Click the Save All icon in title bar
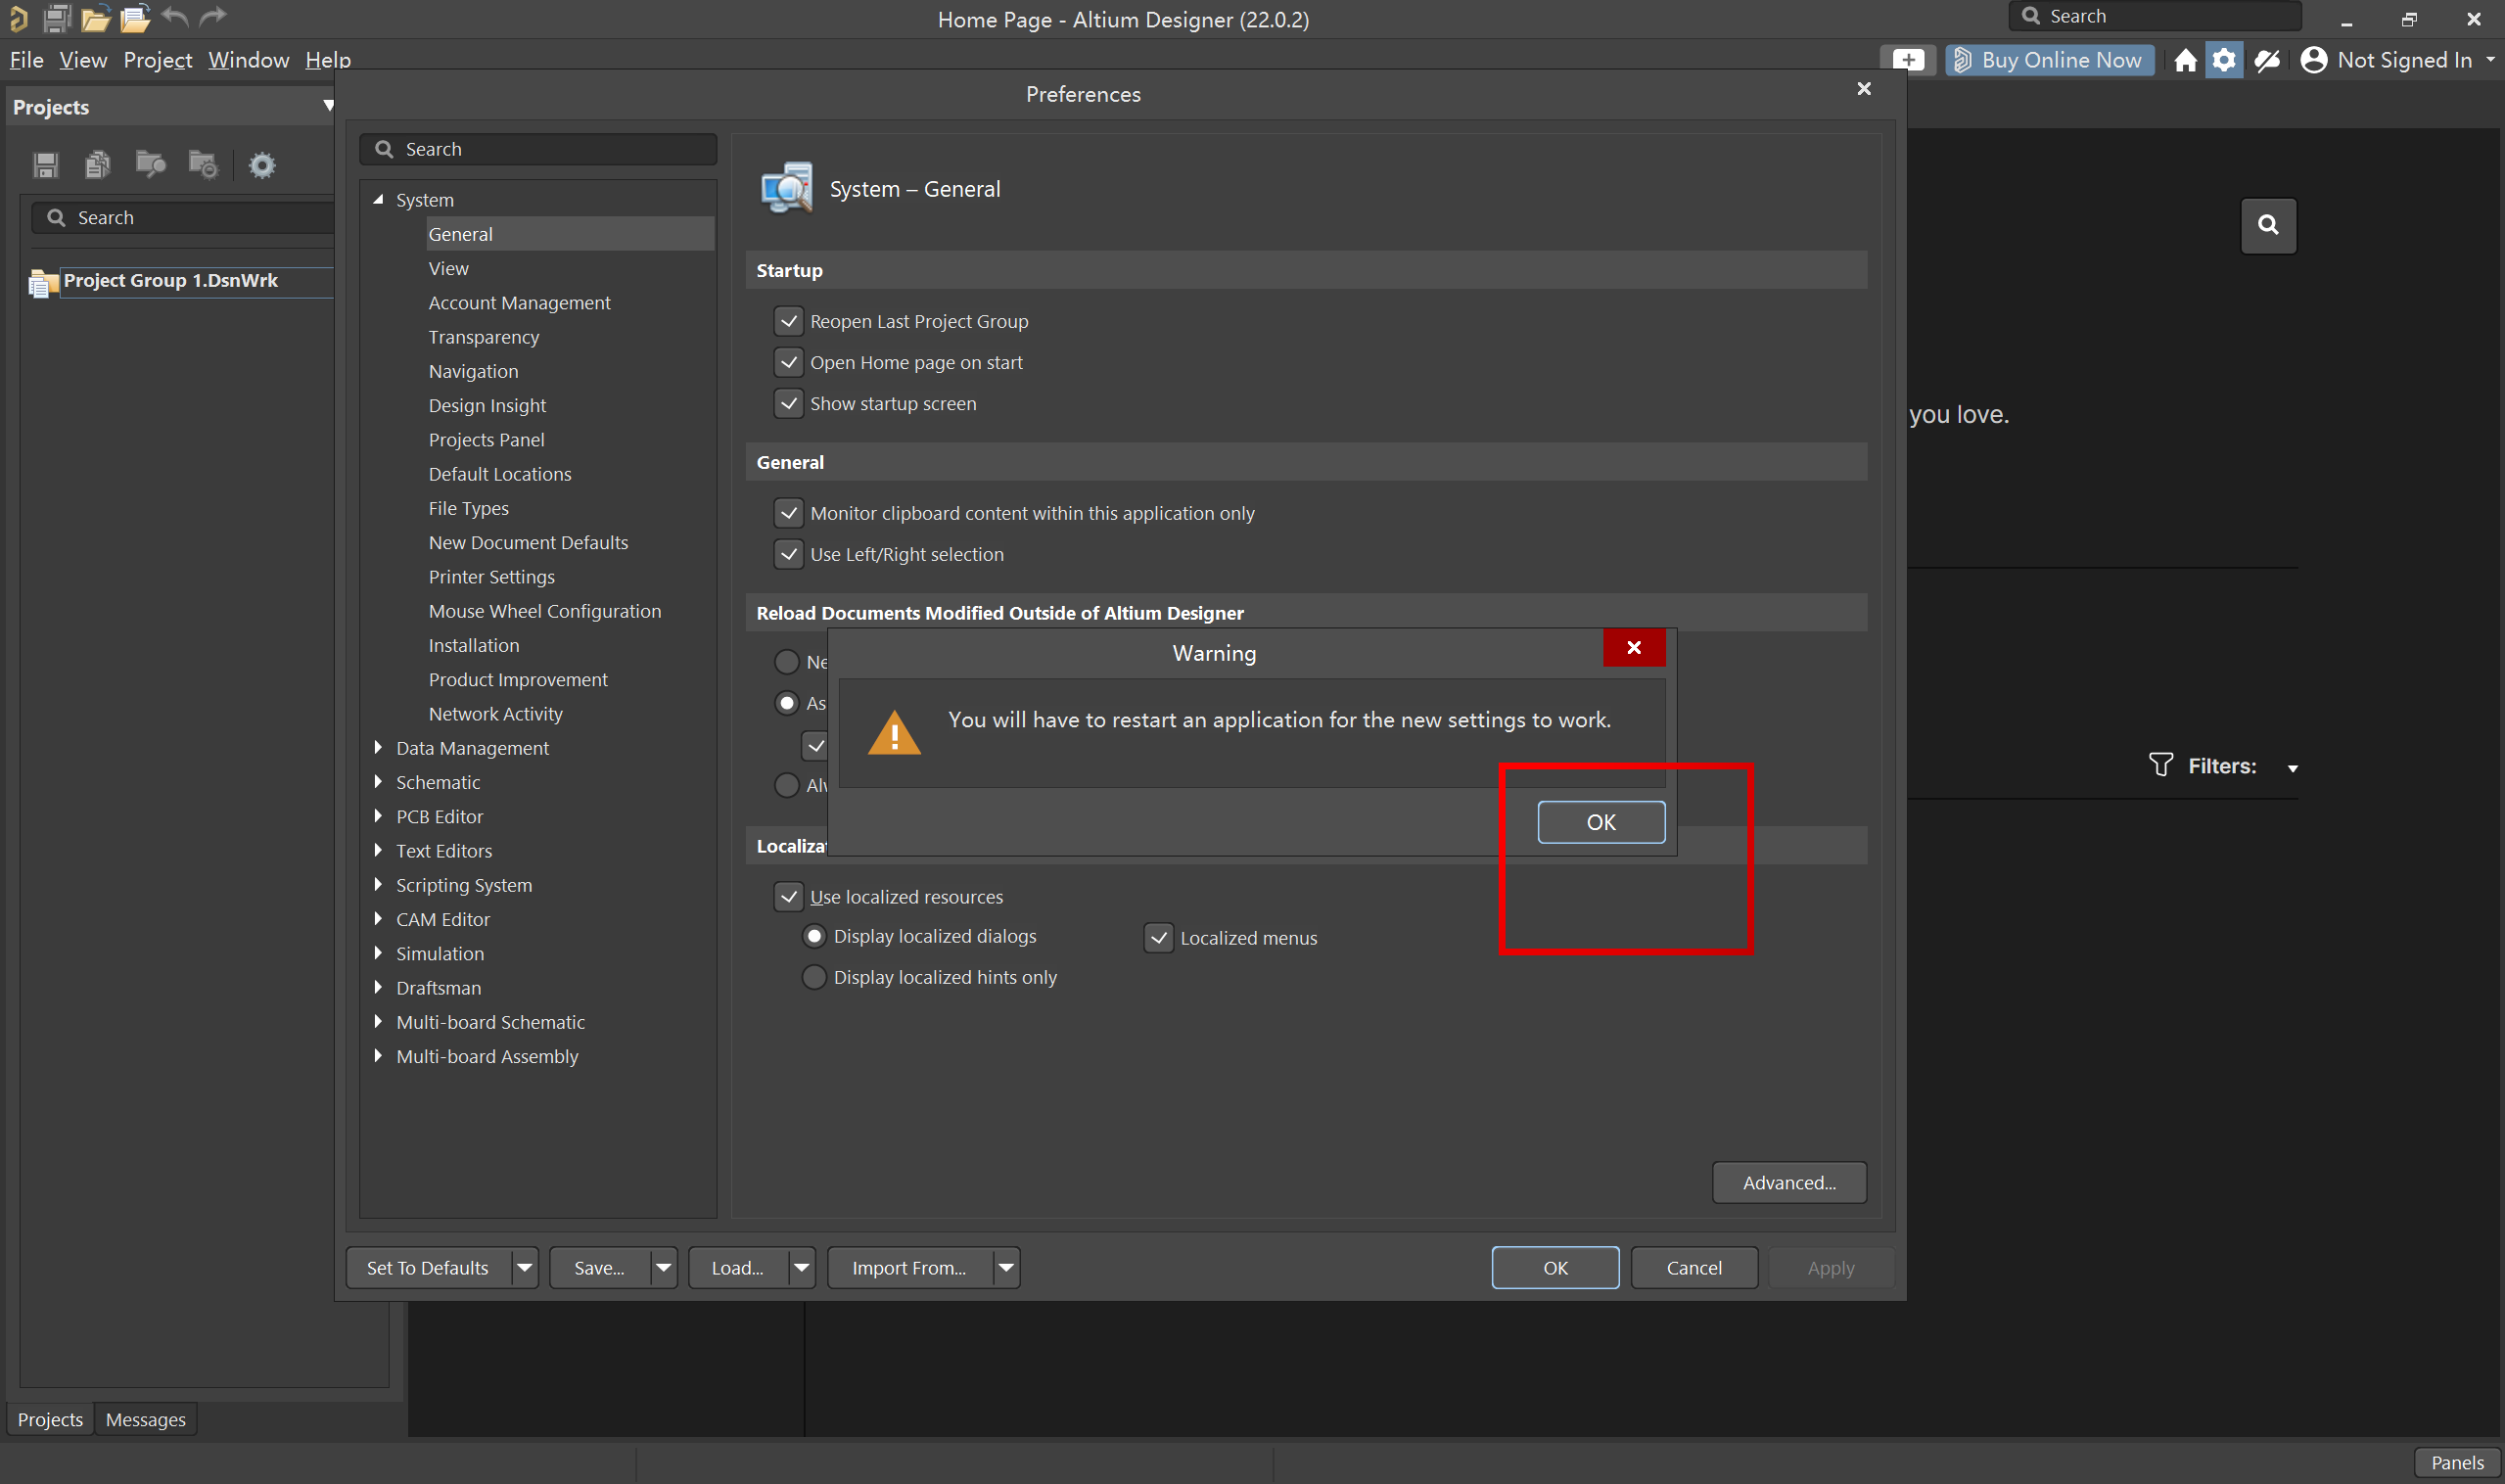 [x=56, y=17]
